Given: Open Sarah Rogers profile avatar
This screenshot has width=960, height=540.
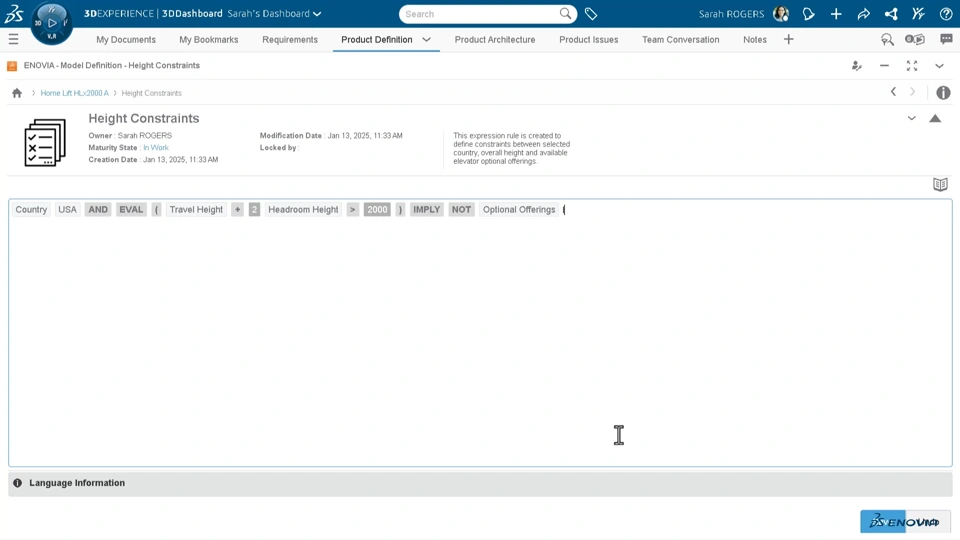Looking at the screenshot, I should coord(781,13).
